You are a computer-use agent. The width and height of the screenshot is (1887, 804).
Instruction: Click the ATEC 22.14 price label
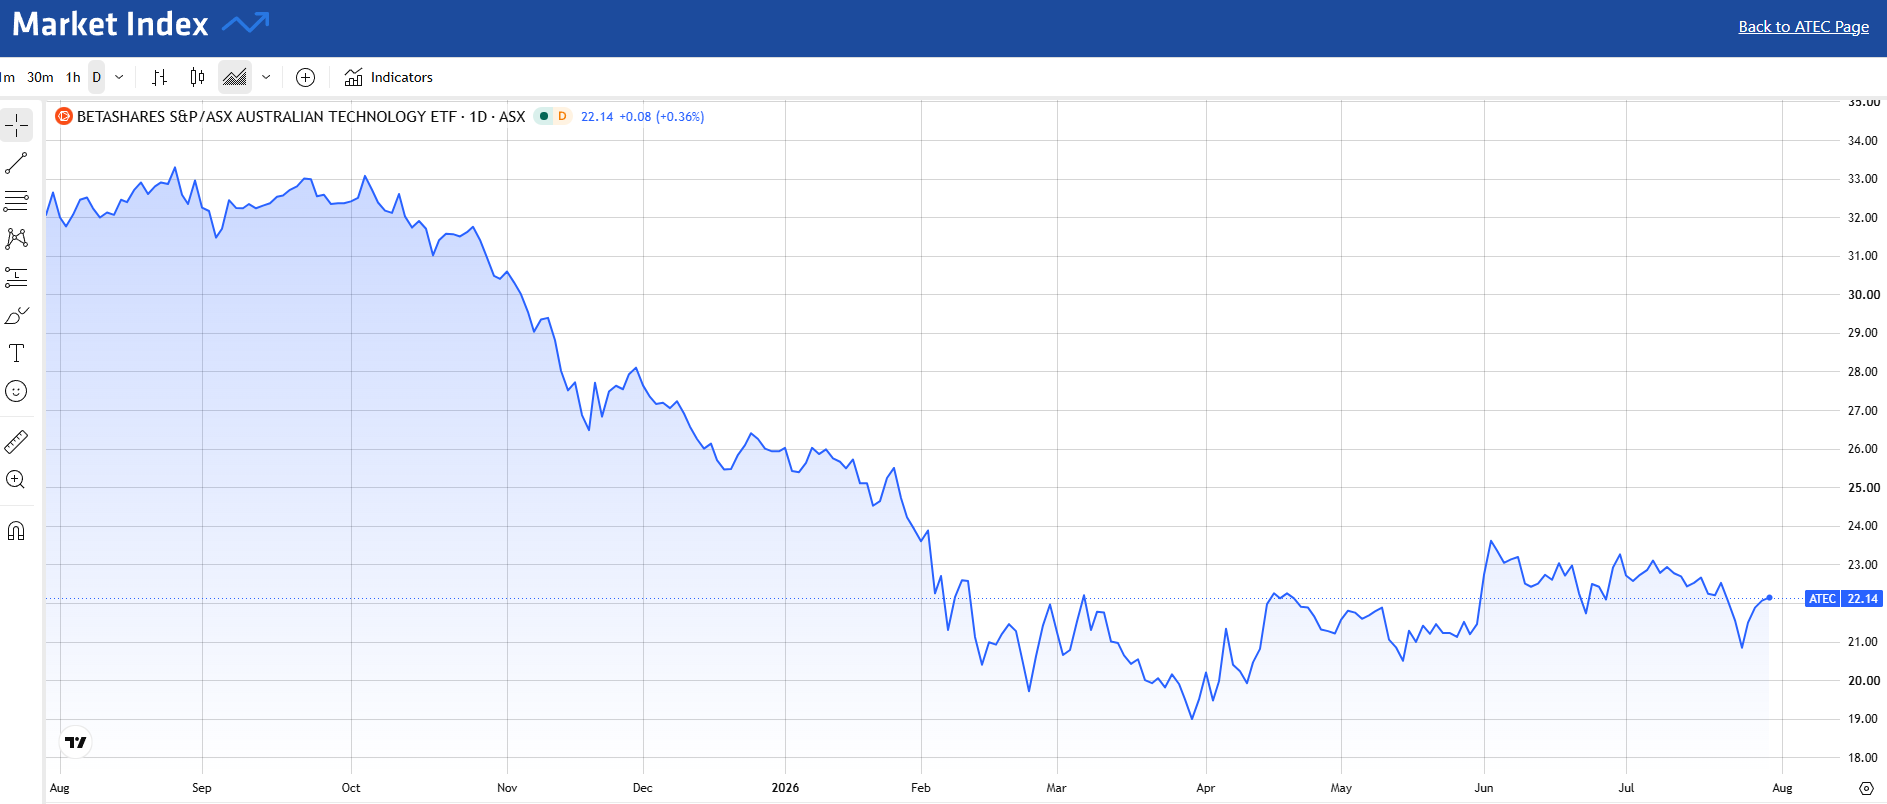(1845, 599)
